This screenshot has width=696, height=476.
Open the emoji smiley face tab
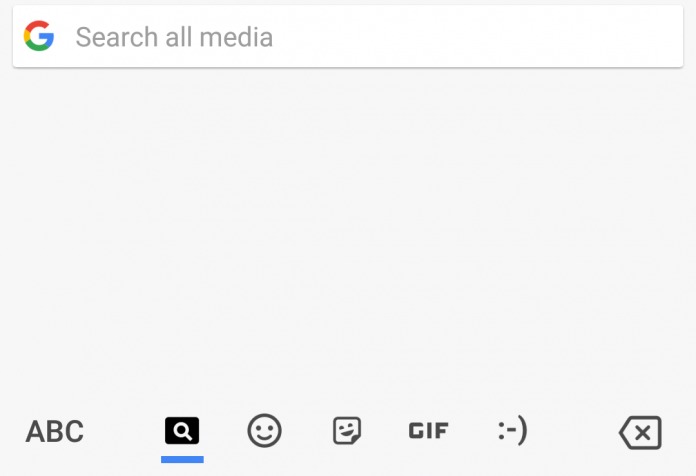[264, 432]
